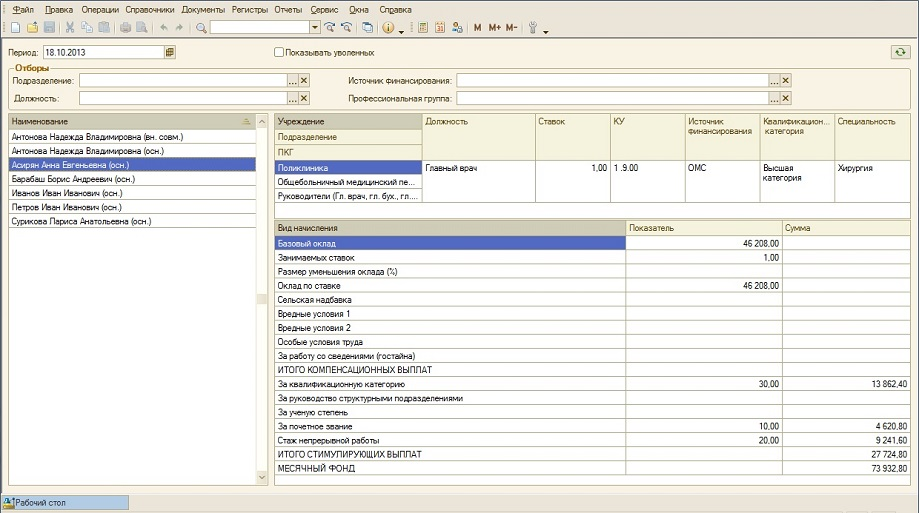Viewport: 919px width, 513px height.
Task: Click the green refresh icon at top right
Action: [900, 52]
